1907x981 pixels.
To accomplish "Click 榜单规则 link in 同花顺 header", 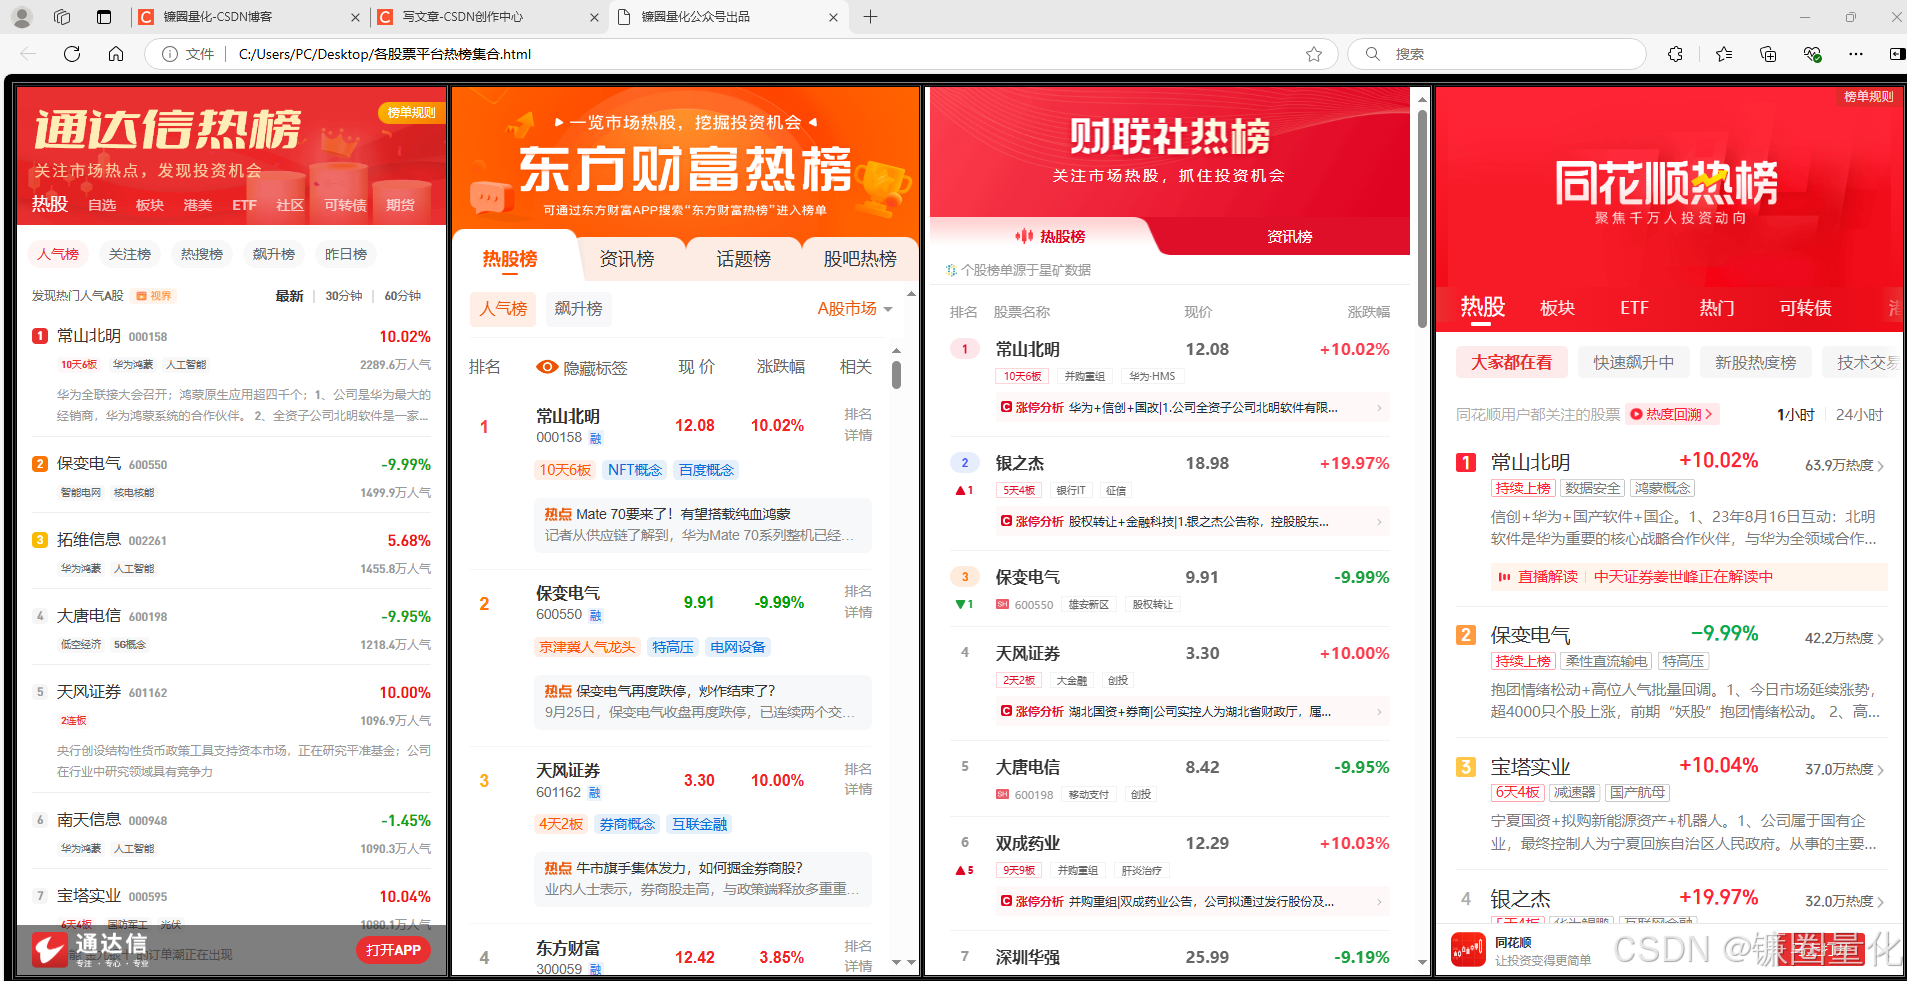I will coord(1868,97).
